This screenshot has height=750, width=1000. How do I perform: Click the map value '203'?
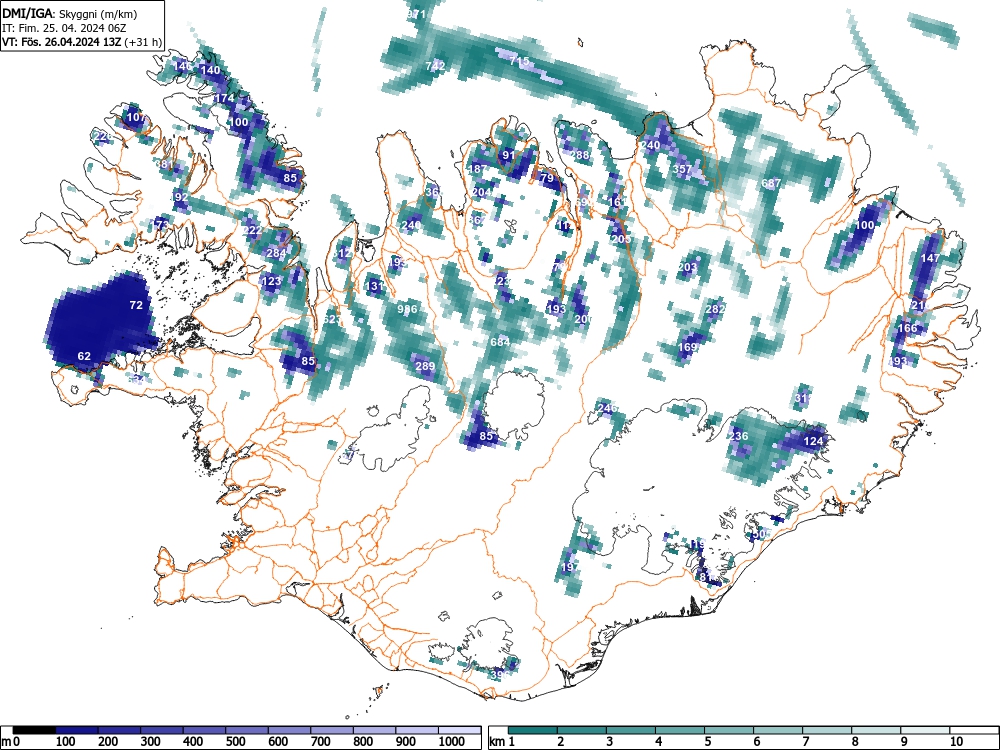pos(688,267)
